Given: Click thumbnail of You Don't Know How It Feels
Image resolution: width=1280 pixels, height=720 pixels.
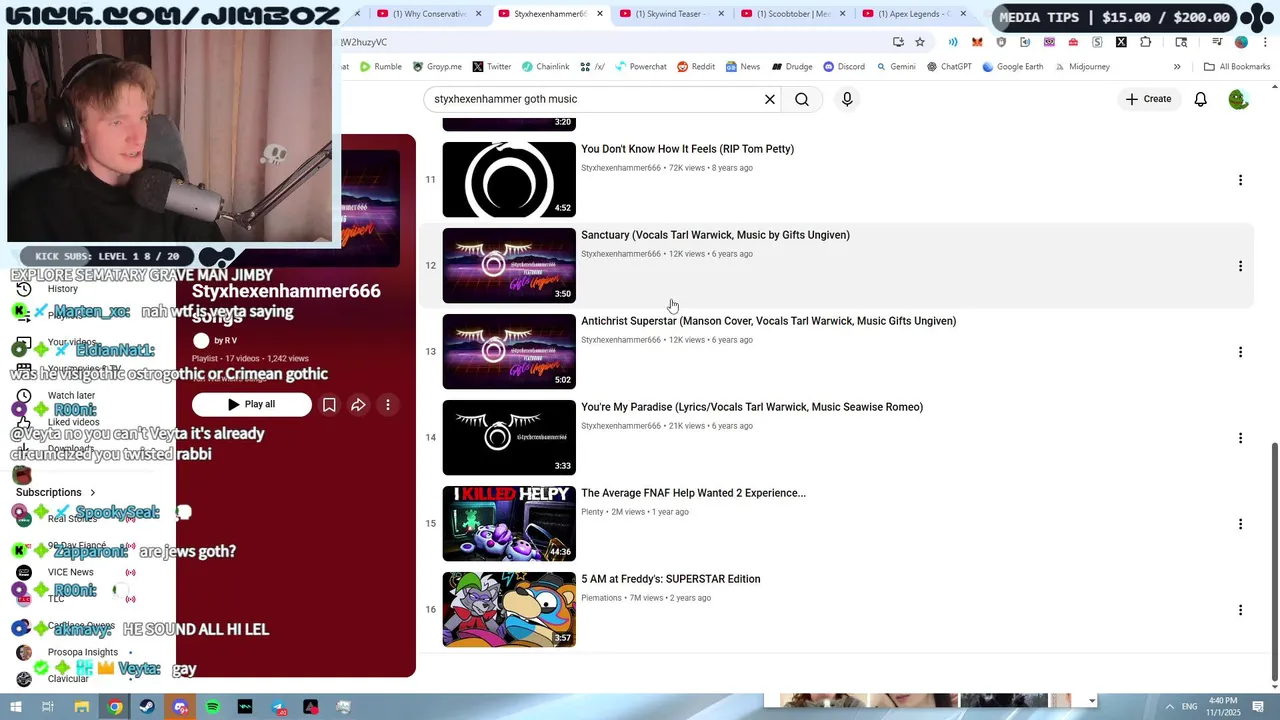Looking at the screenshot, I should point(509,179).
